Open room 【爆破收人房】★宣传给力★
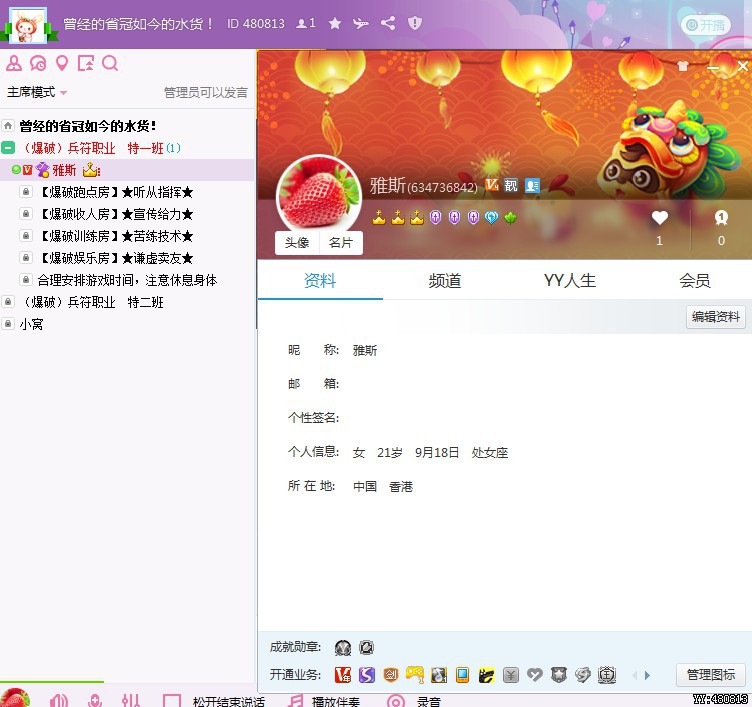This screenshot has height=707, width=752. (115, 214)
